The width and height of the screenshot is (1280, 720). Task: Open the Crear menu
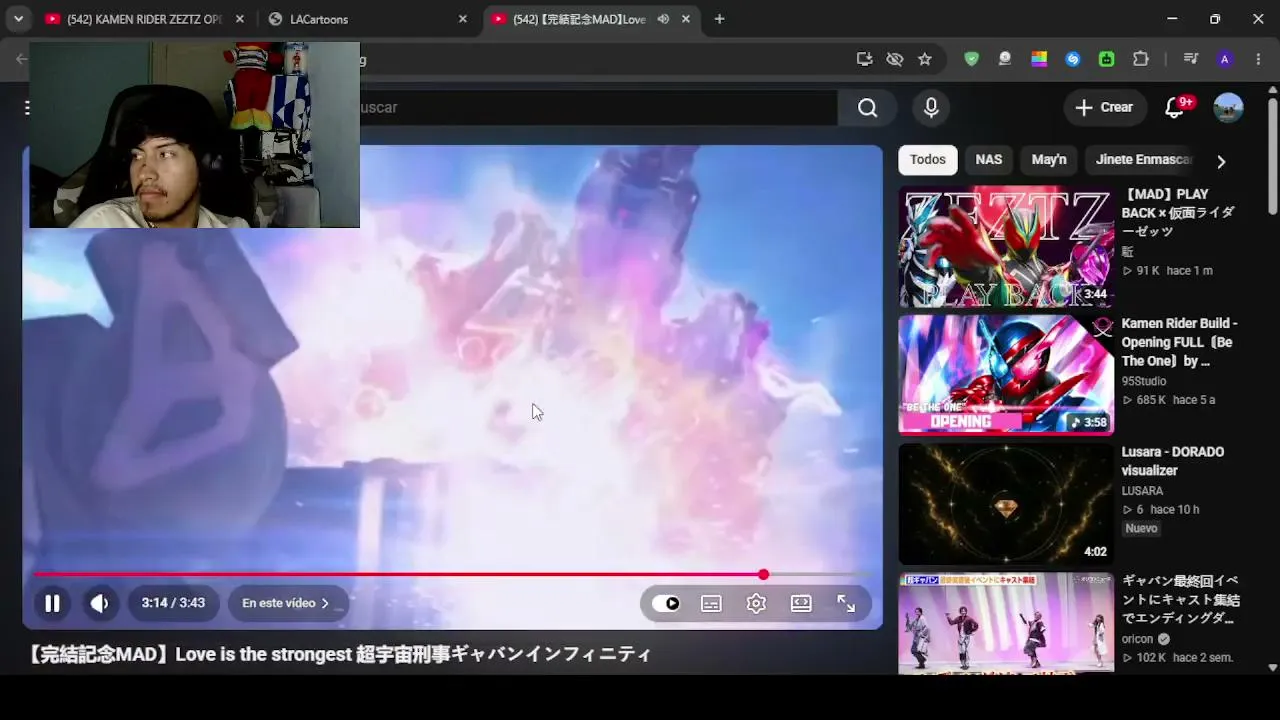click(x=1105, y=108)
